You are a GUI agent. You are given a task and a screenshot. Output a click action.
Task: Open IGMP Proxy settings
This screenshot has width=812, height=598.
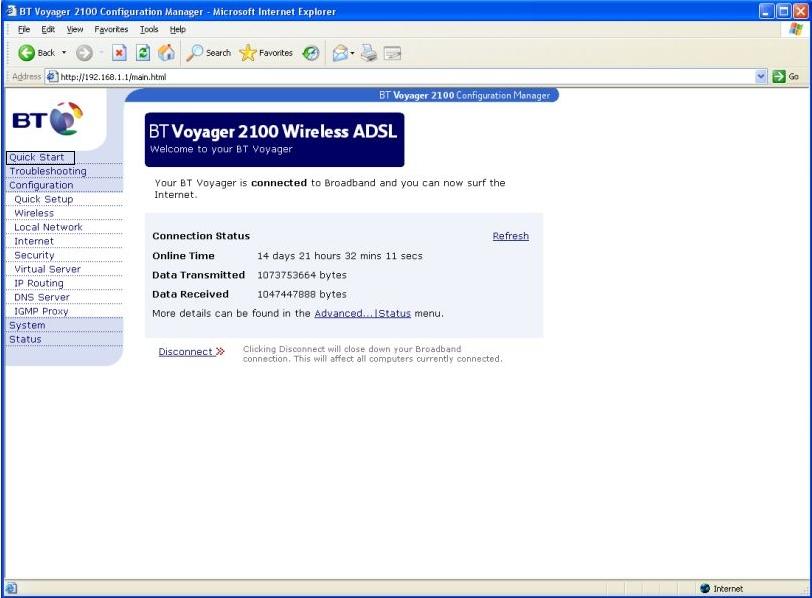pos(41,311)
